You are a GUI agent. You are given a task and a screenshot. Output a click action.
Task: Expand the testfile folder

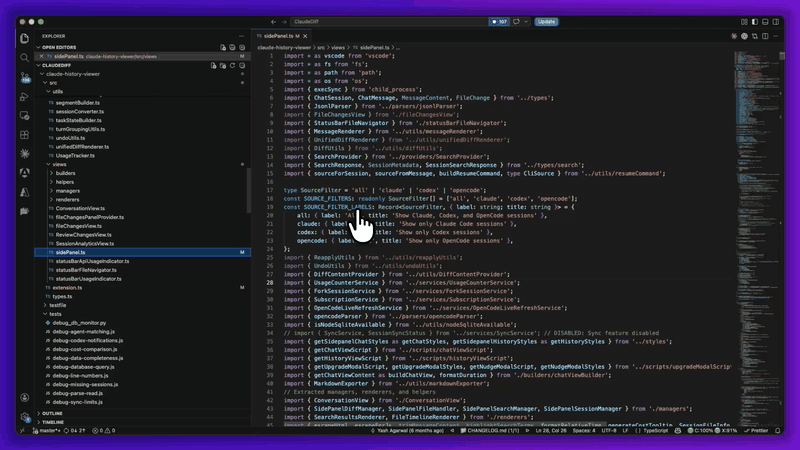point(45,305)
